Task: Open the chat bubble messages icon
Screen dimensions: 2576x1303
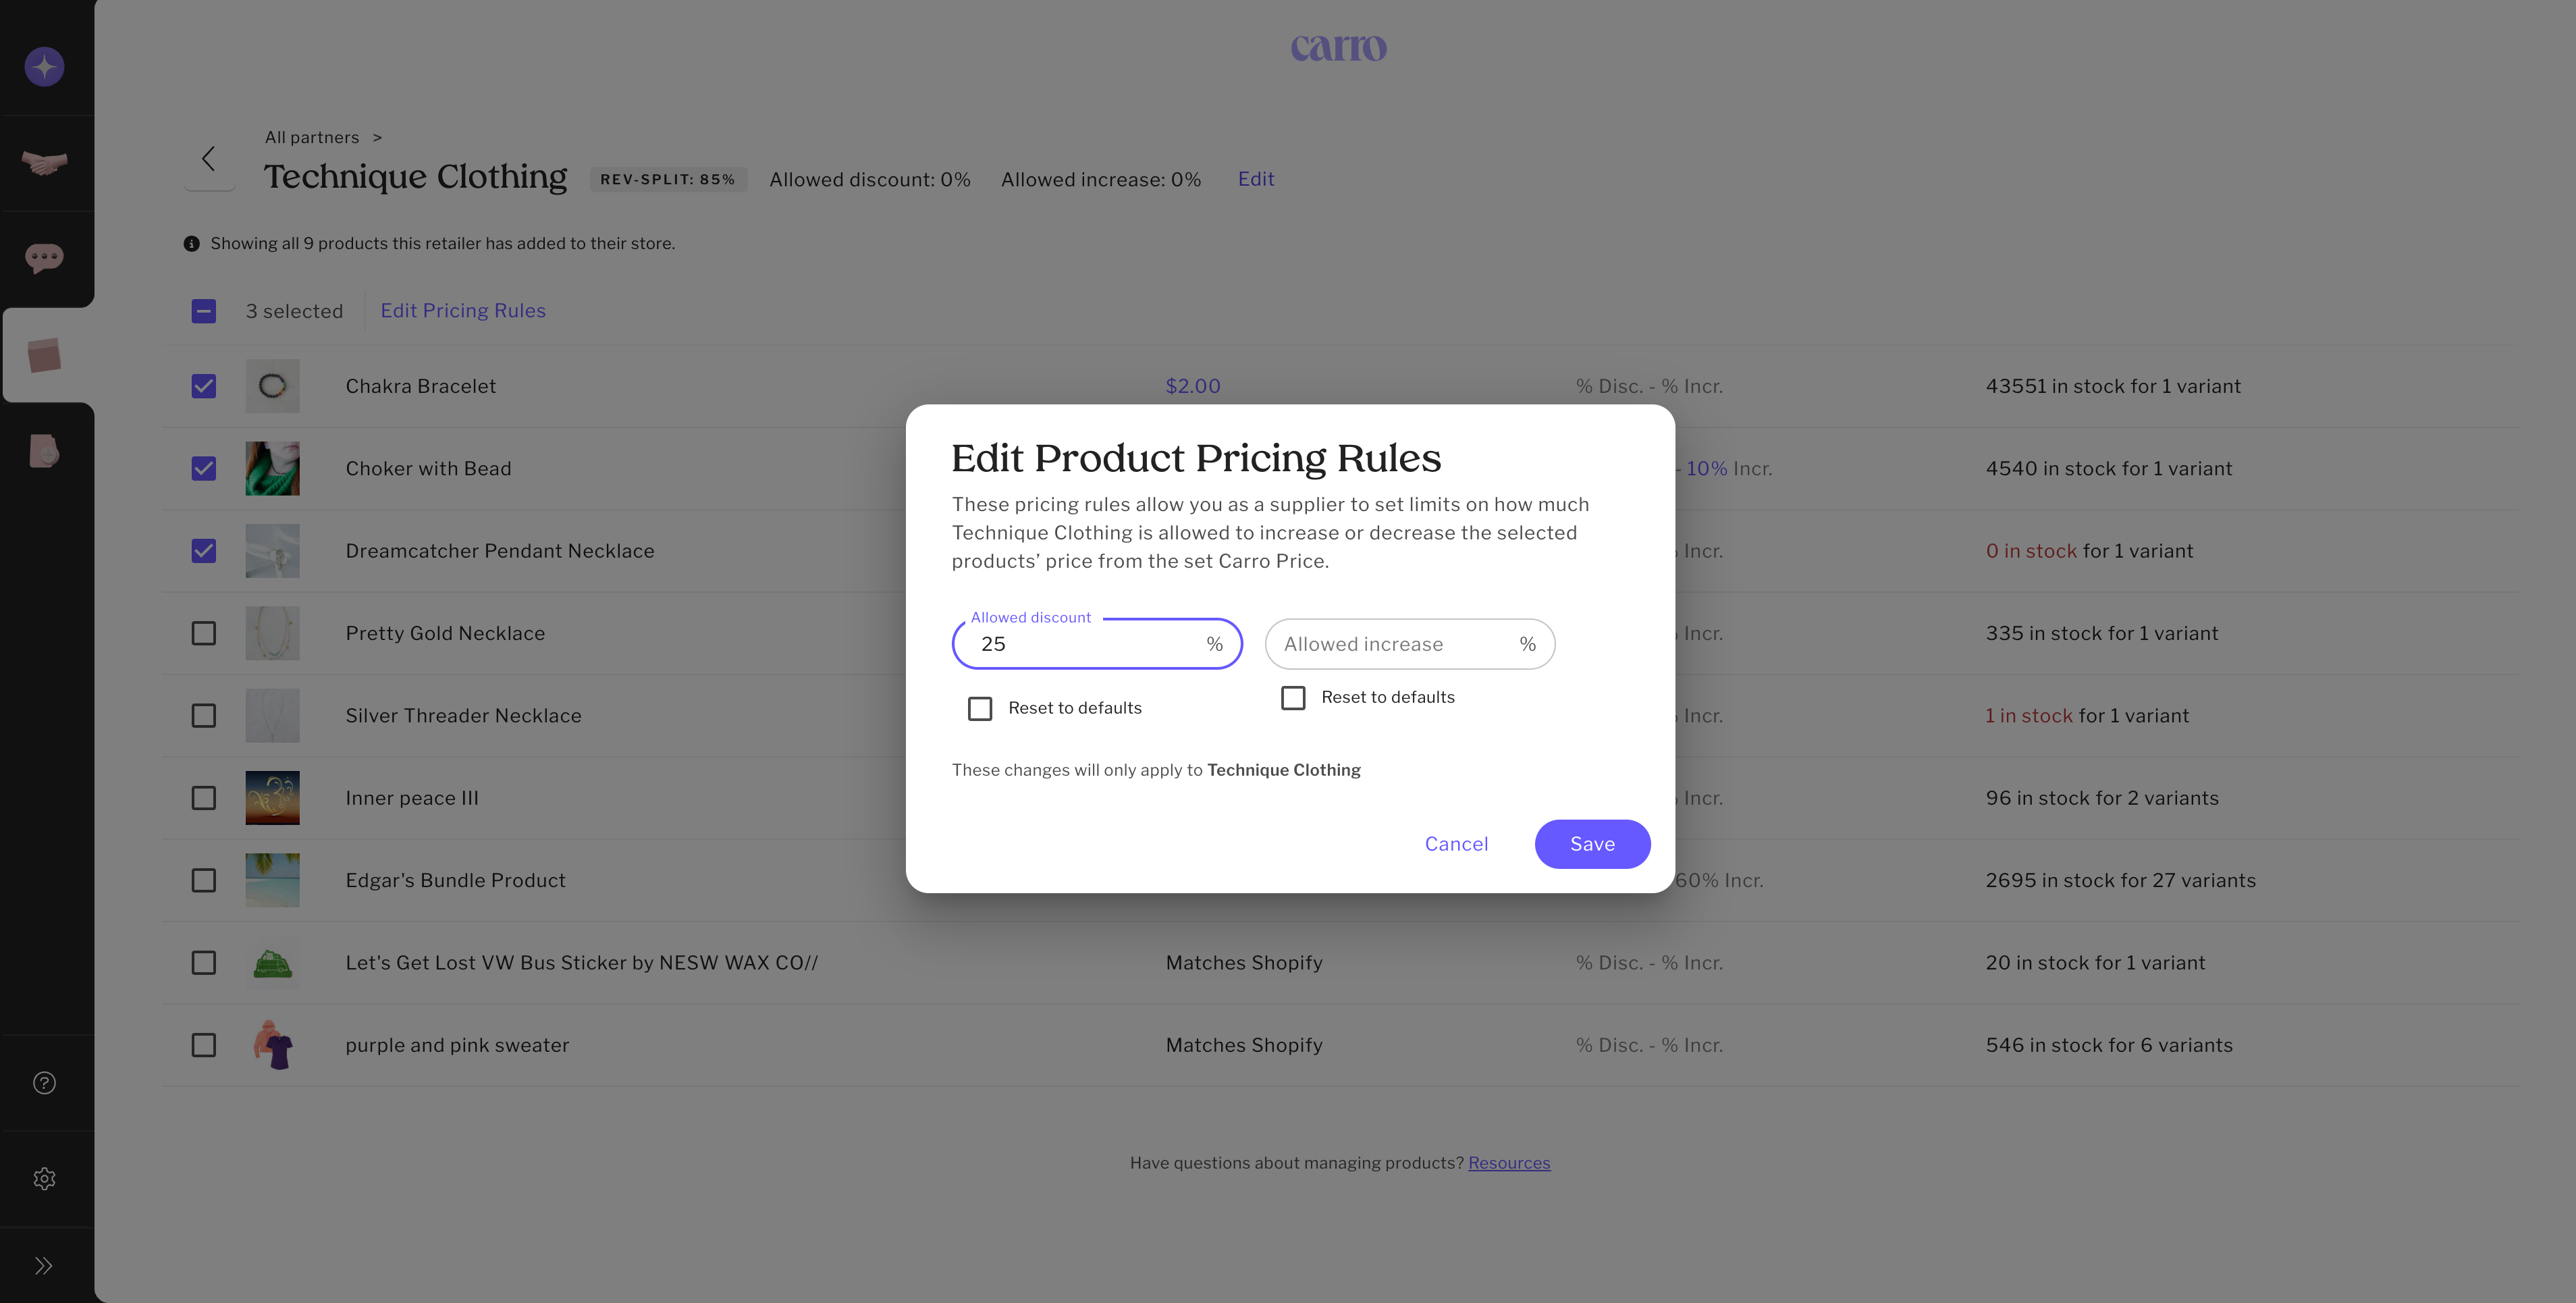Action: pyautogui.click(x=44, y=258)
